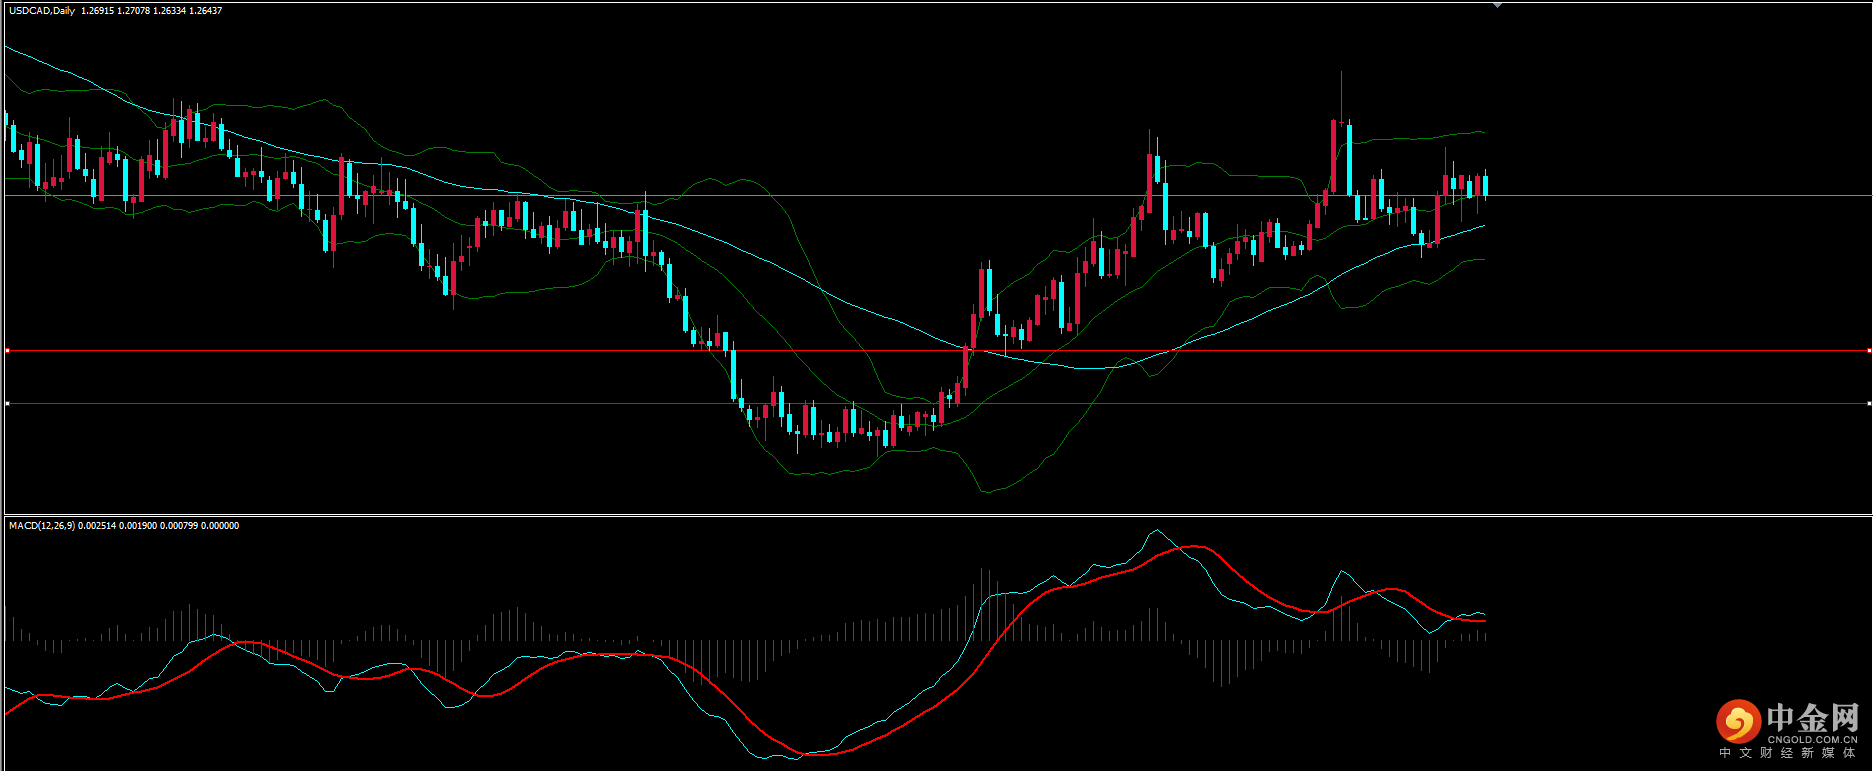Select the red horizontal line on chart
Image resolution: width=1873 pixels, height=771 pixels.
937,351
